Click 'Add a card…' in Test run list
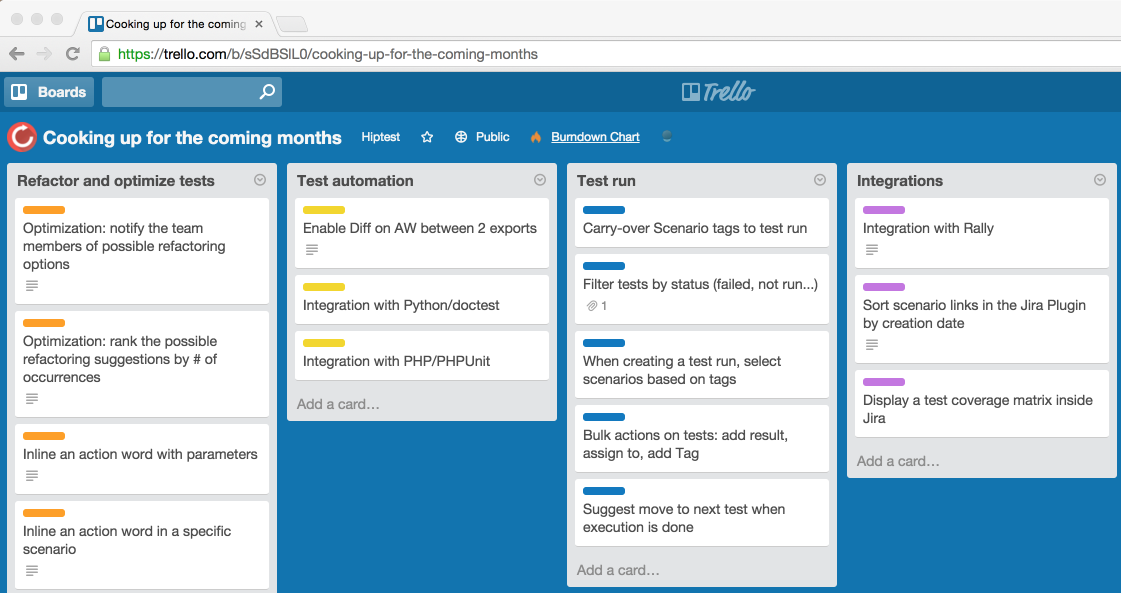This screenshot has width=1121, height=593. pyautogui.click(x=618, y=570)
